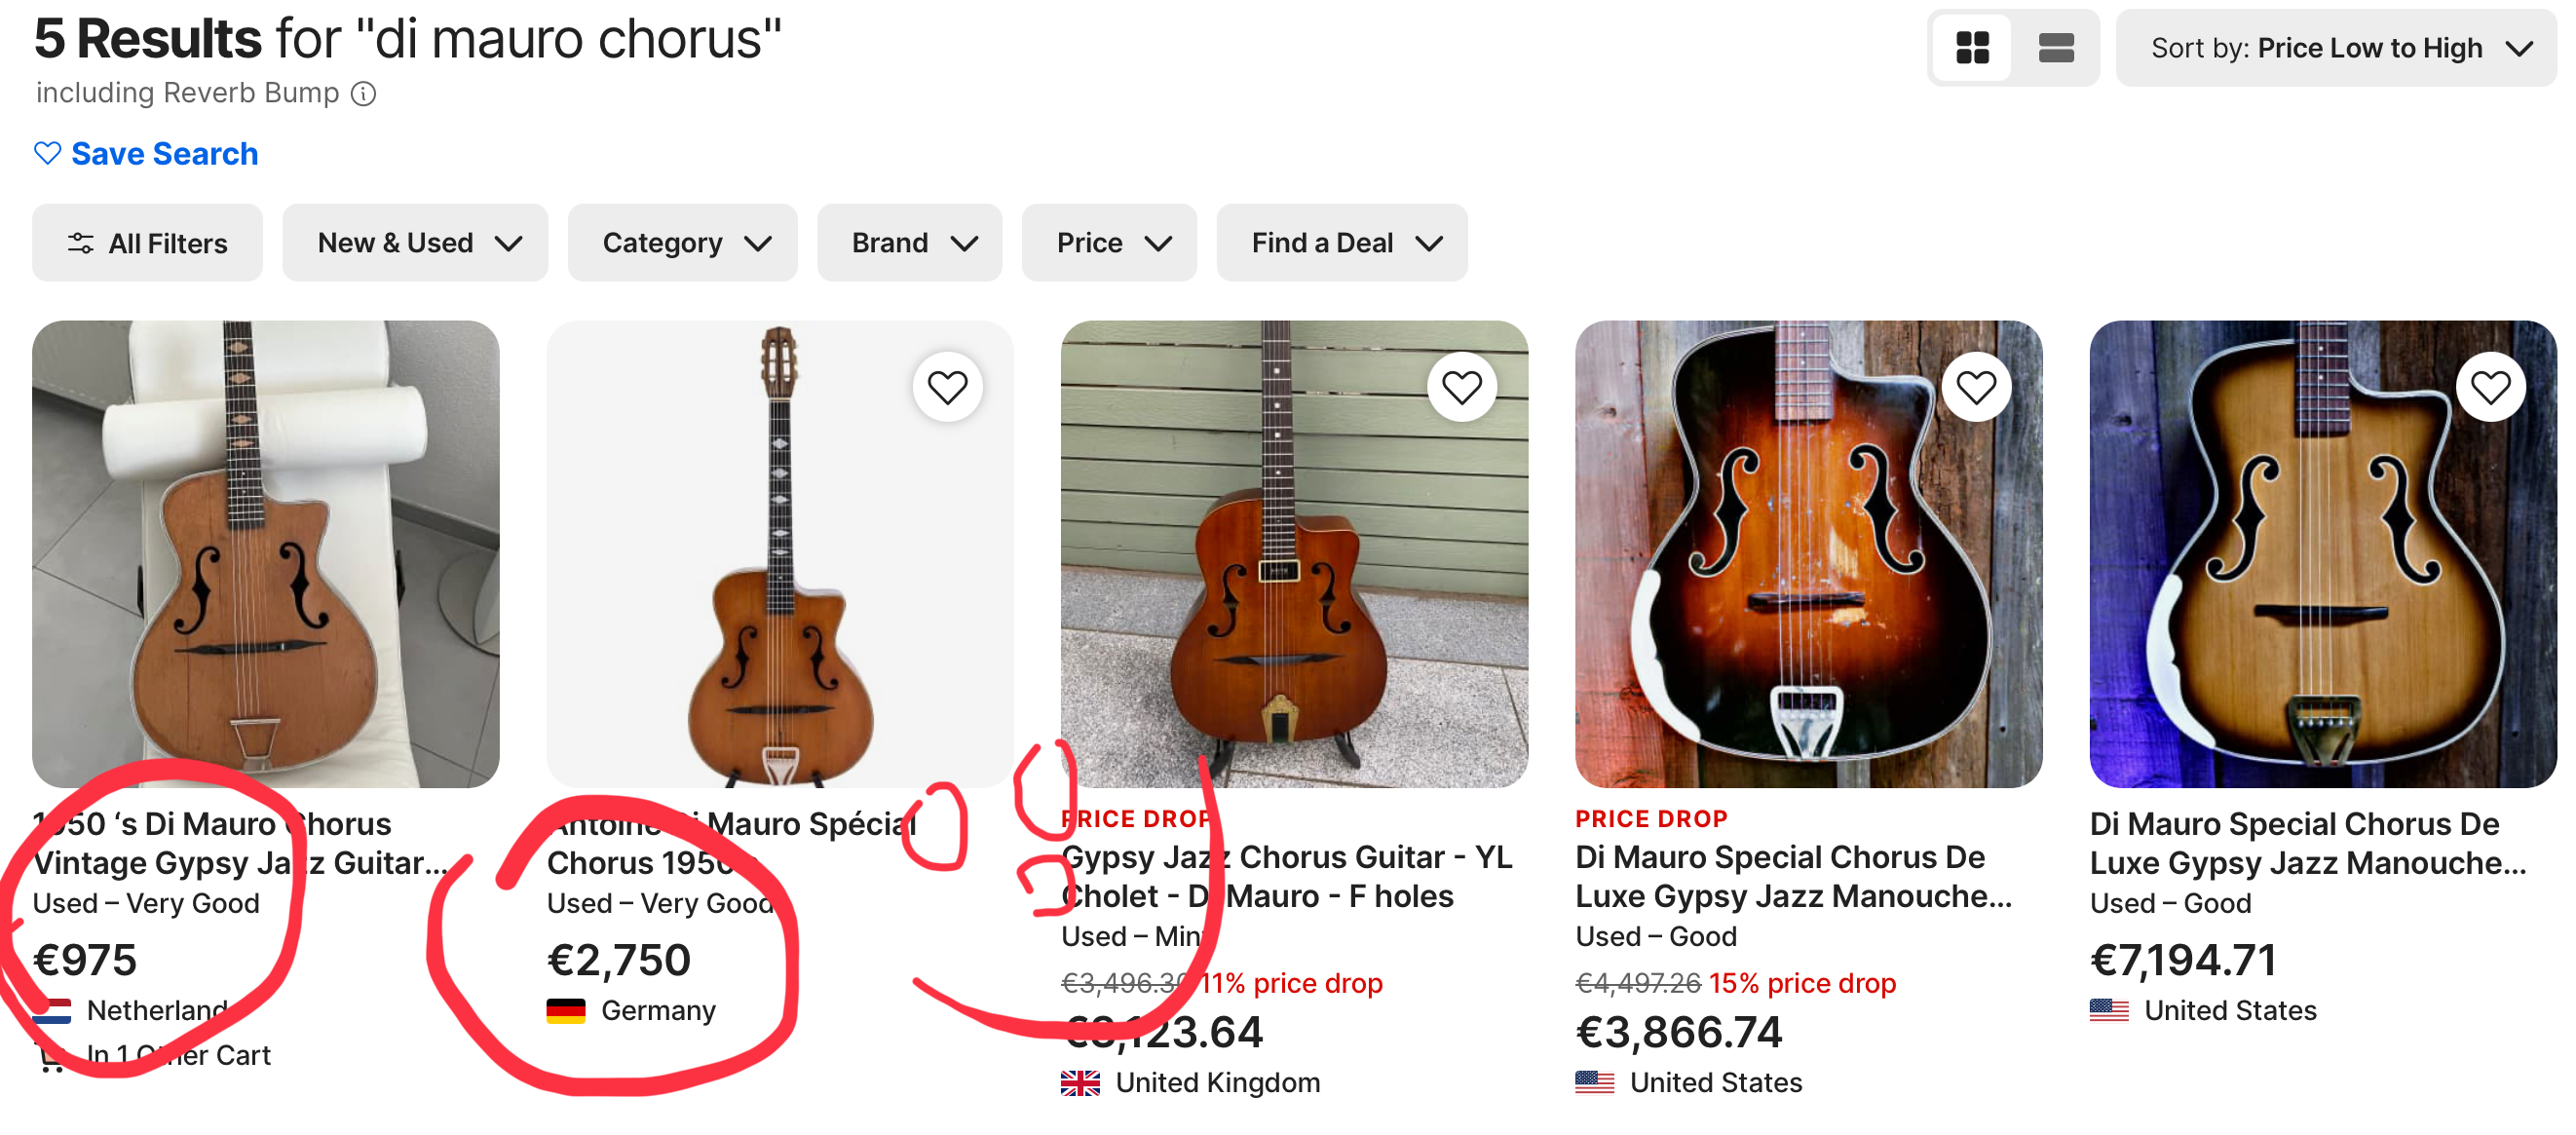The height and width of the screenshot is (1135, 2576).
Task: Favorite the Antoine Di Mauro Spécial Chorus listing
Action: point(946,387)
